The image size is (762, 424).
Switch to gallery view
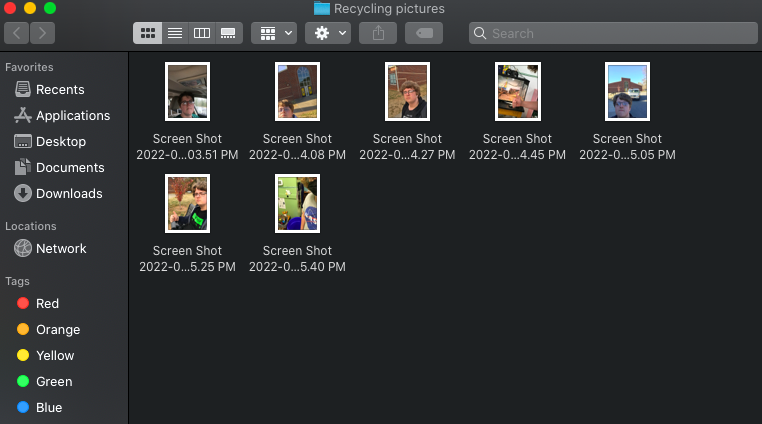[x=228, y=33]
